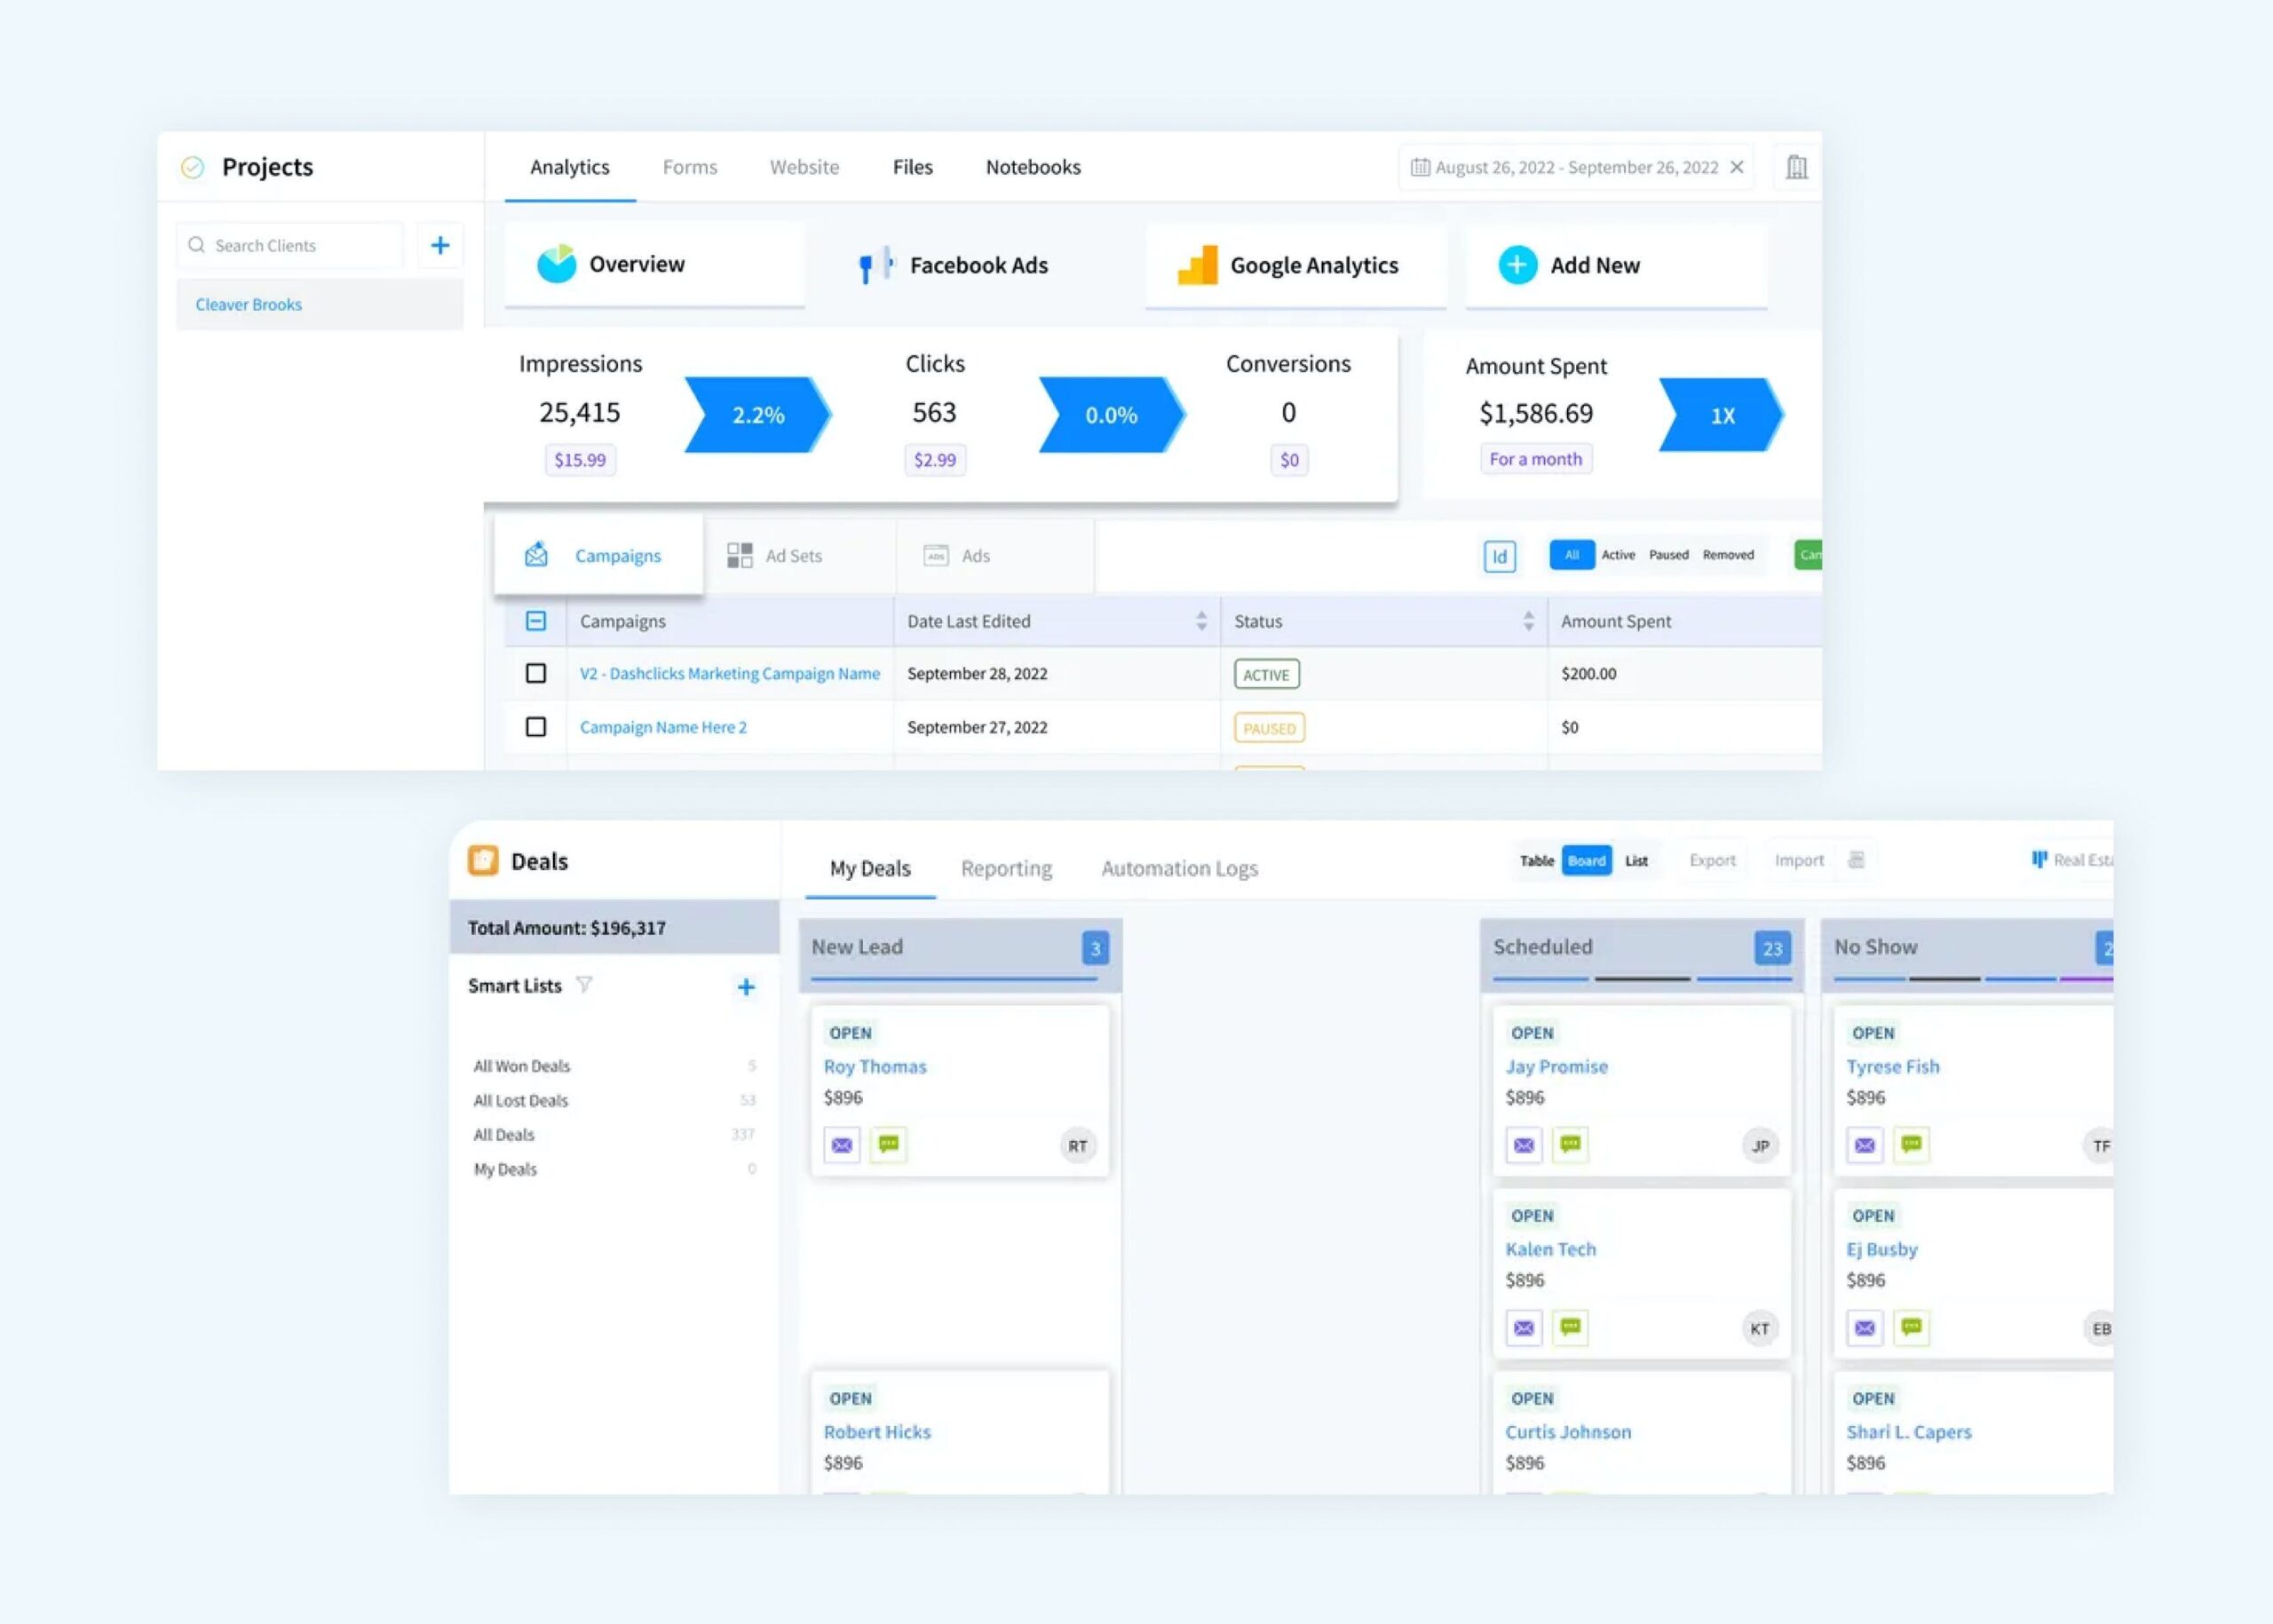This screenshot has width=2273, height=1624.
Task: Click chat icon on Roy Thomas card
Action: pos(888,1144)
